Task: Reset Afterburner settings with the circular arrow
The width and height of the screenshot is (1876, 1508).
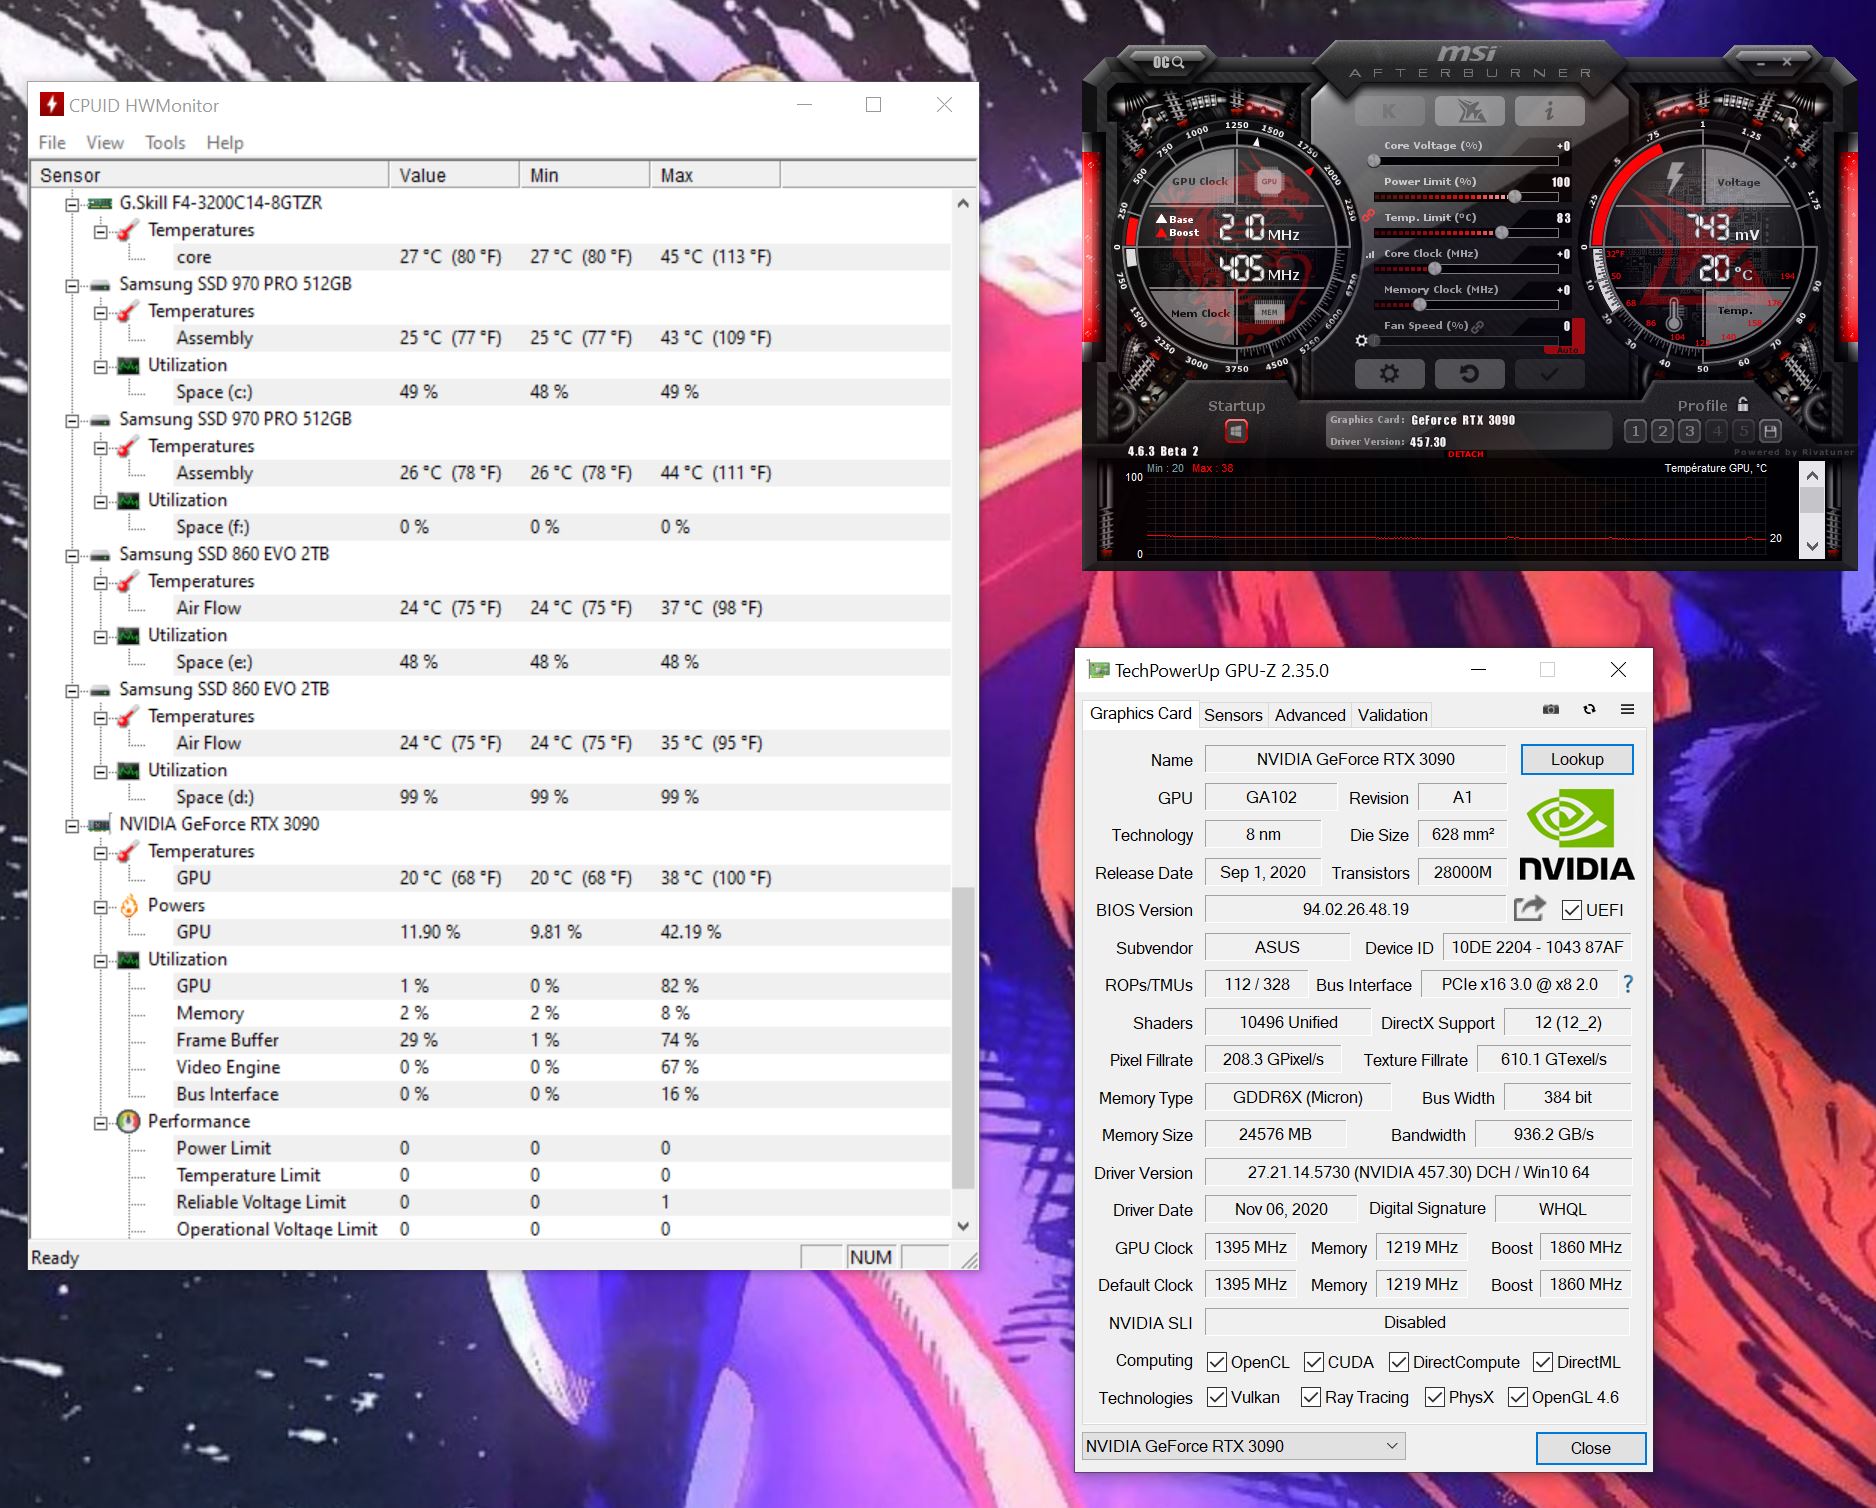Action: (x=1469, y=374)
